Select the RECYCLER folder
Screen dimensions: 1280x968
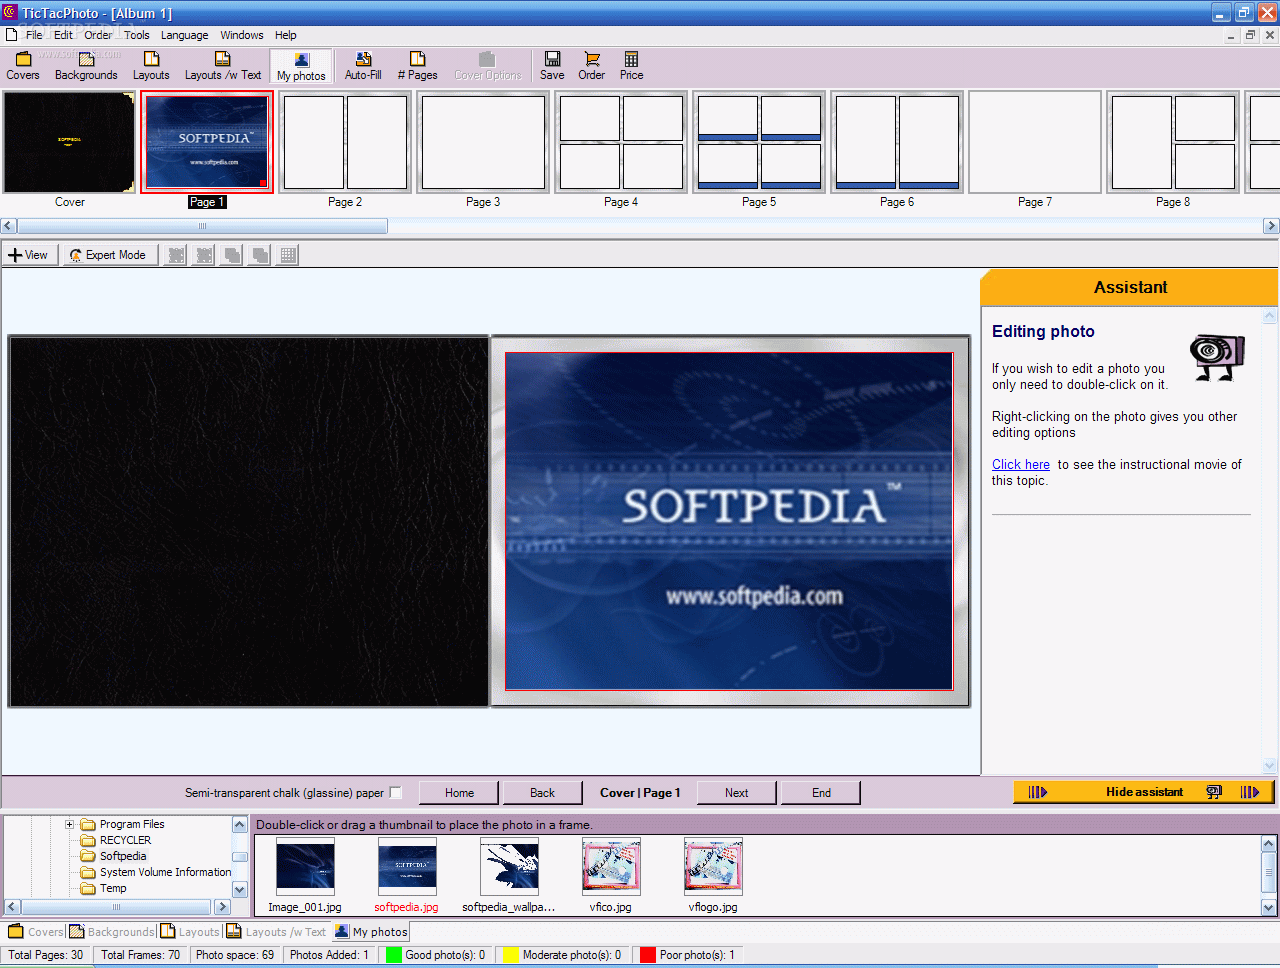point(125,841)
